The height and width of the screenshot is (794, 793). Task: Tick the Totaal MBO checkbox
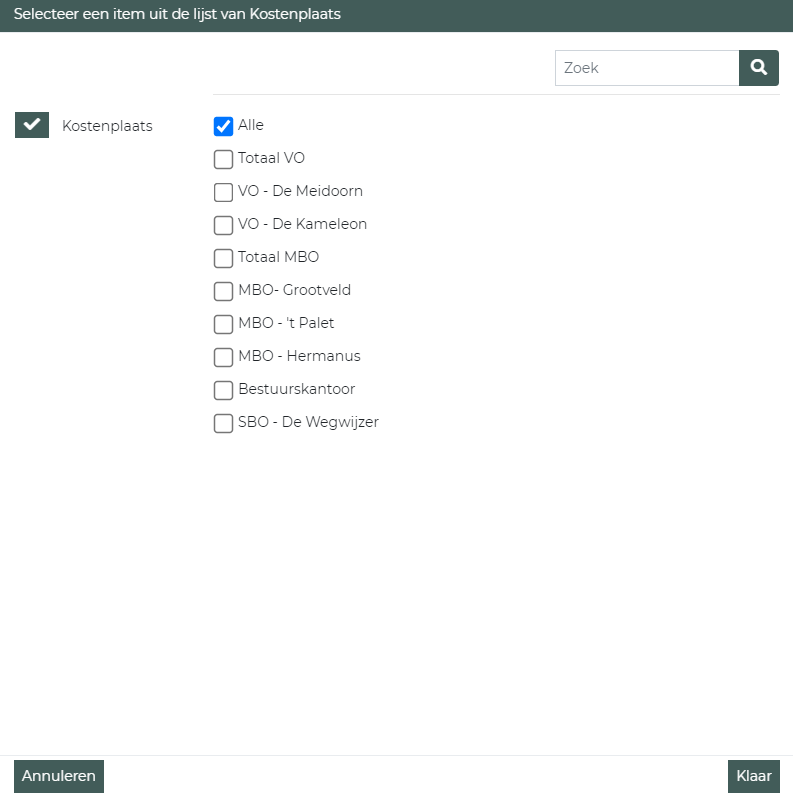[223, 258]
